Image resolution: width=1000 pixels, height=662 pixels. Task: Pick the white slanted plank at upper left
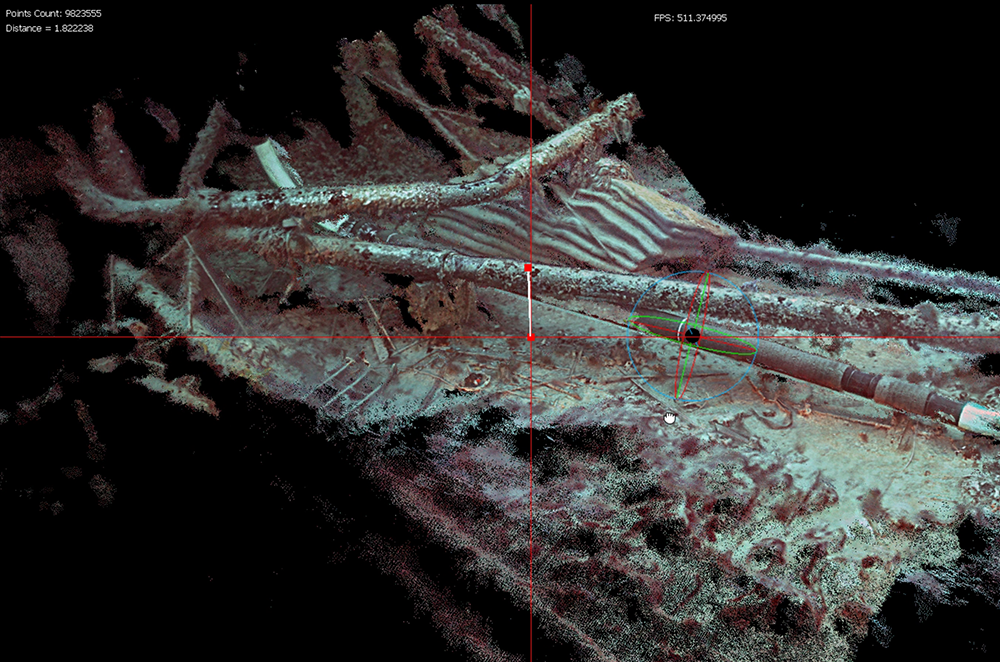tap(275, 163)
